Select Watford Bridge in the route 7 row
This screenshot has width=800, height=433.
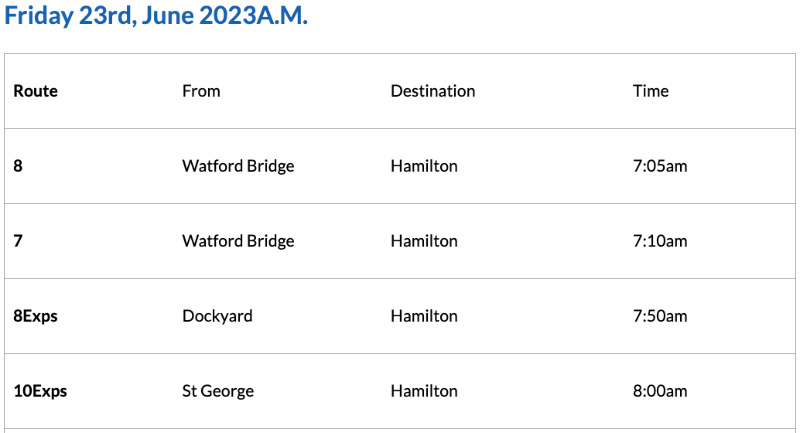pyautogui.click(x=238, y=241)
